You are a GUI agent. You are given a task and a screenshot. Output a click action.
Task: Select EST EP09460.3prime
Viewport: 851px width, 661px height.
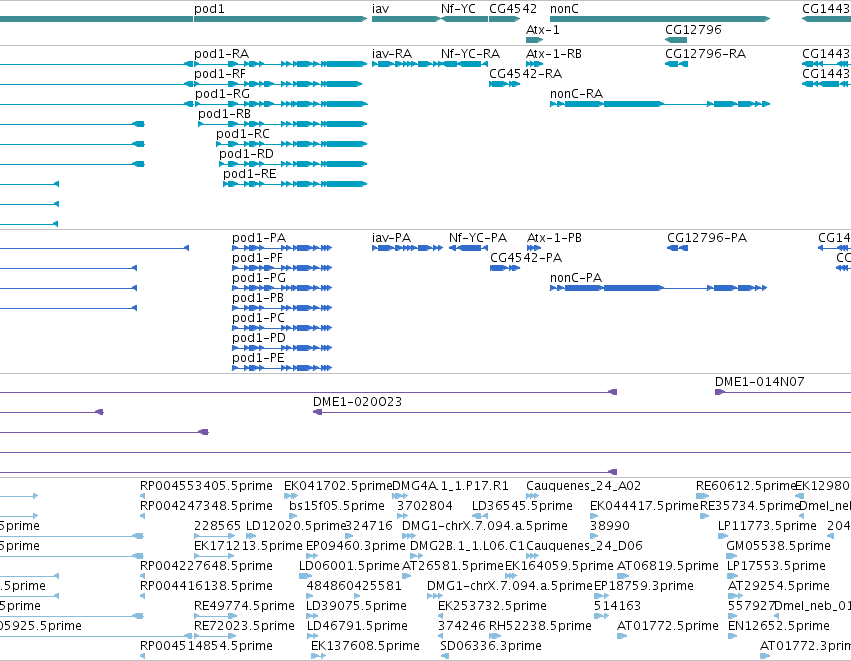tap(355, 546)
